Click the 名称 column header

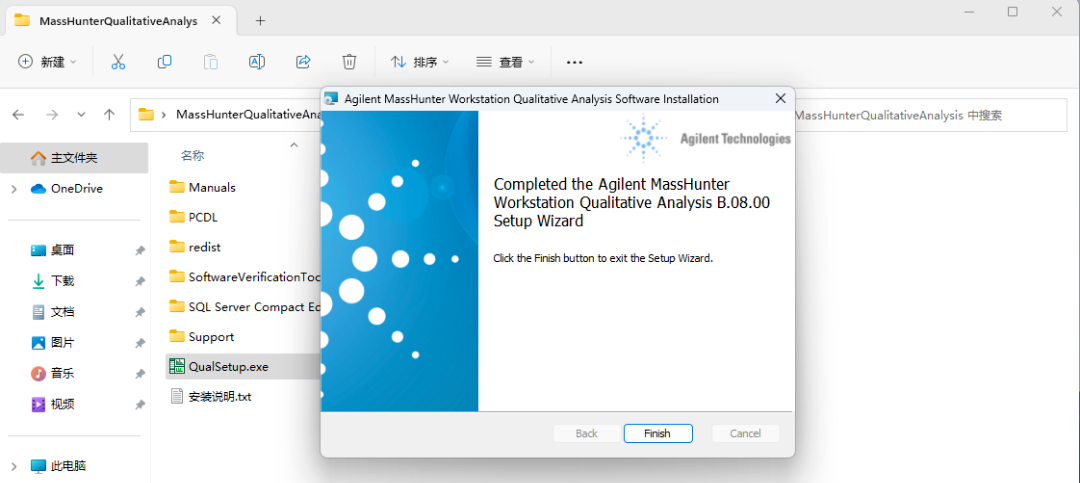coord(192,156)
